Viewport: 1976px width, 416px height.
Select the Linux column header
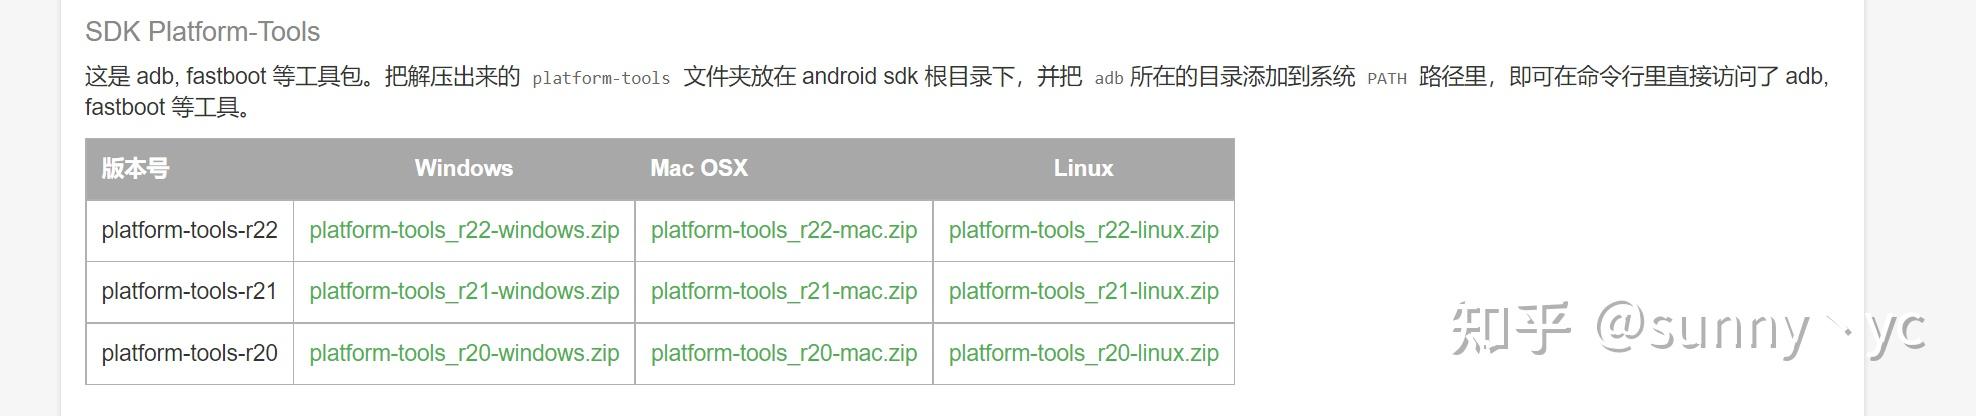pos(1083,168)
